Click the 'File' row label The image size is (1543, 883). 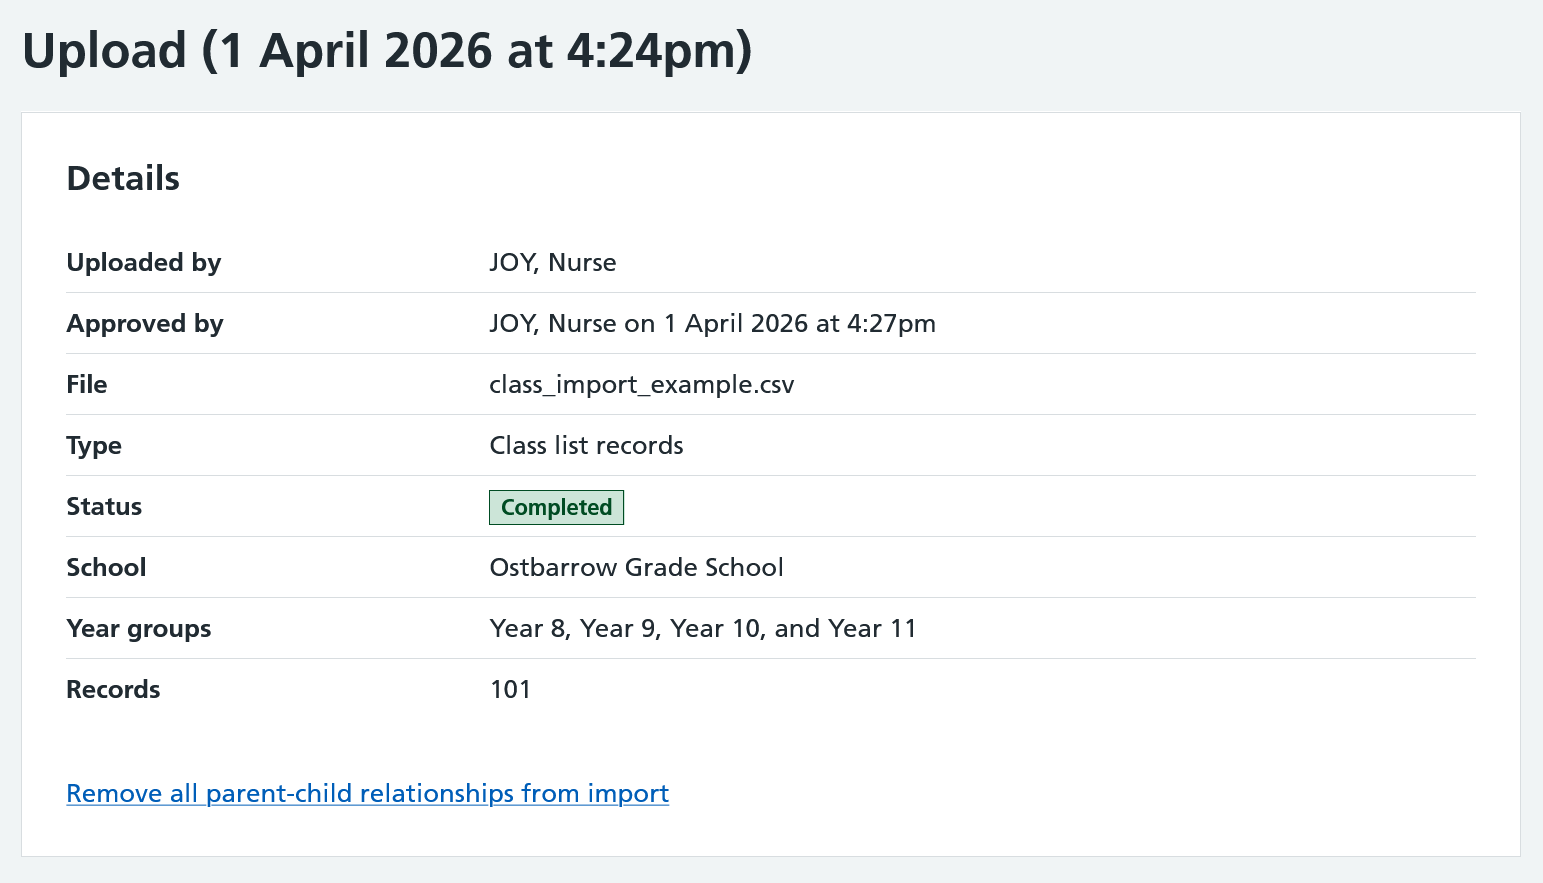point(87,385)
